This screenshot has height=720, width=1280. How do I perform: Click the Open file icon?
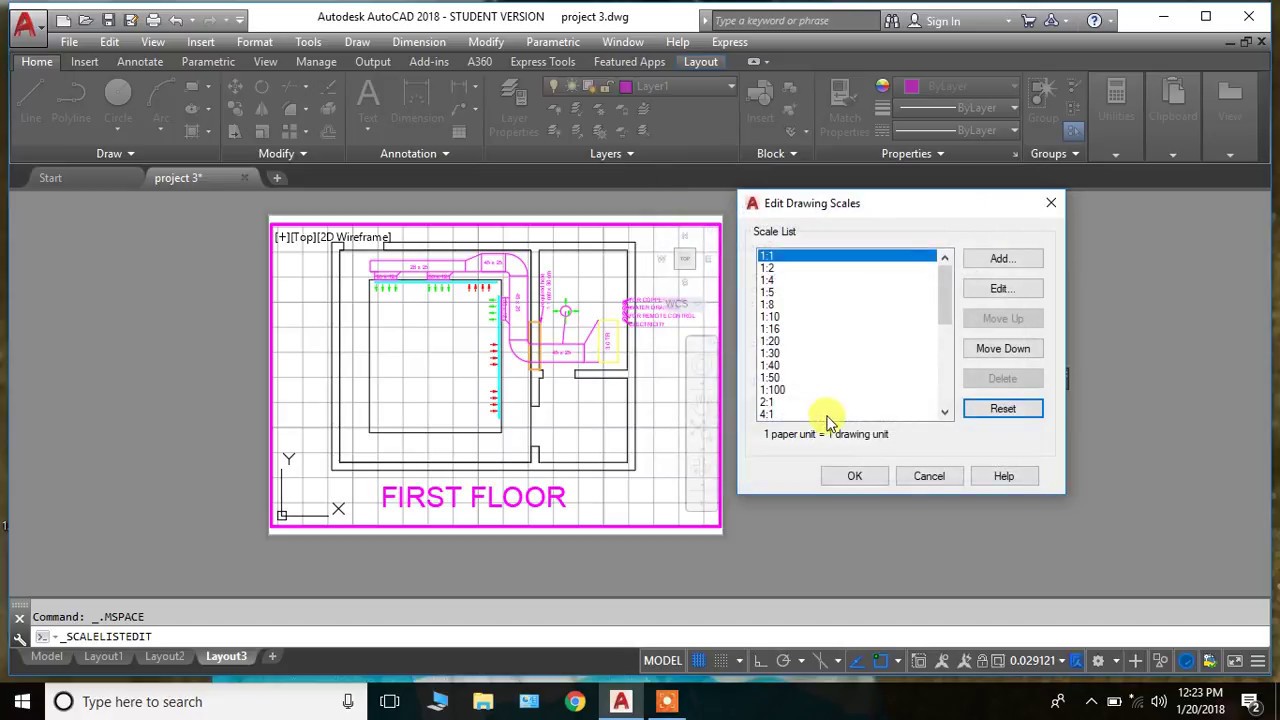(x=86, y=20)
